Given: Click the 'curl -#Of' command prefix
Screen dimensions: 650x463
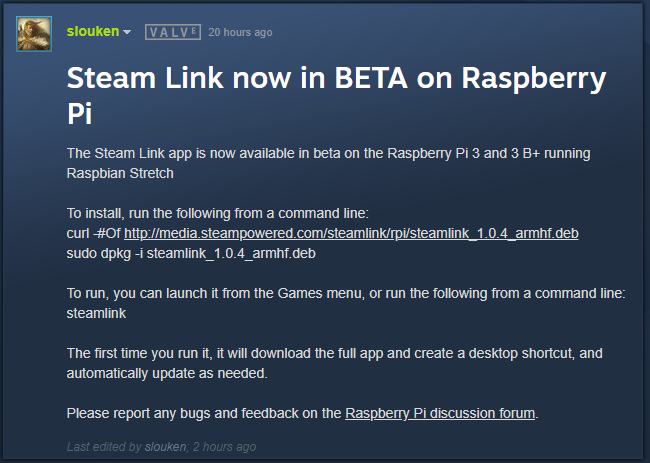Looking at the screenshot, I should click(x=94, y=233).
